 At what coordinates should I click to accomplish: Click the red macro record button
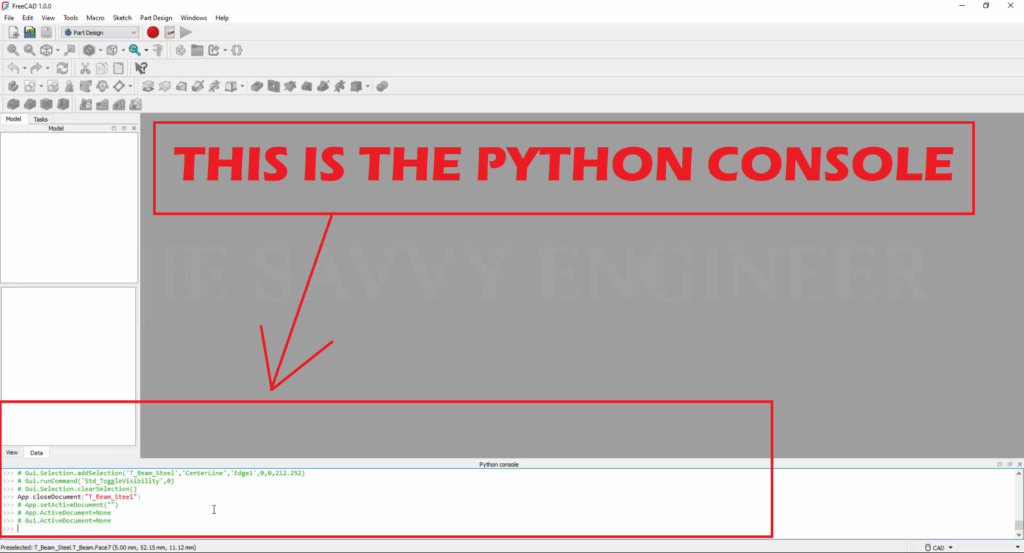(x=153, y=32)
